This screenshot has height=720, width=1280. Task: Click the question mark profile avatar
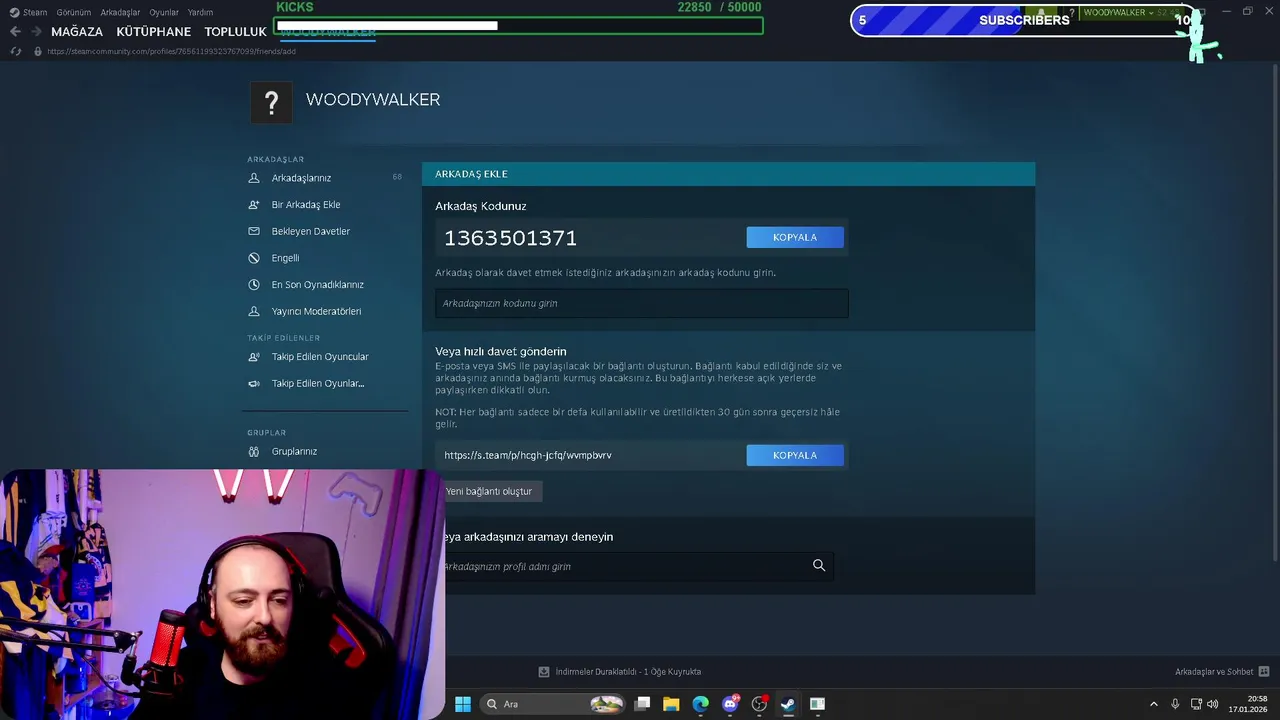point(271,102)
